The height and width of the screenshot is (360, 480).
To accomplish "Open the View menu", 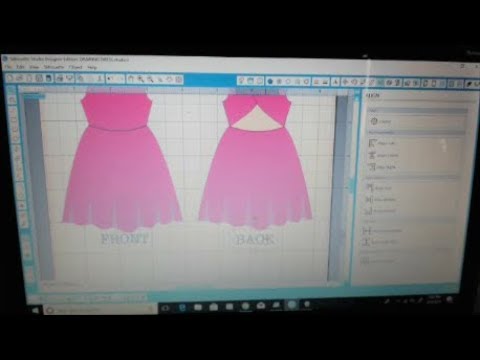I will tap(34, 67).
